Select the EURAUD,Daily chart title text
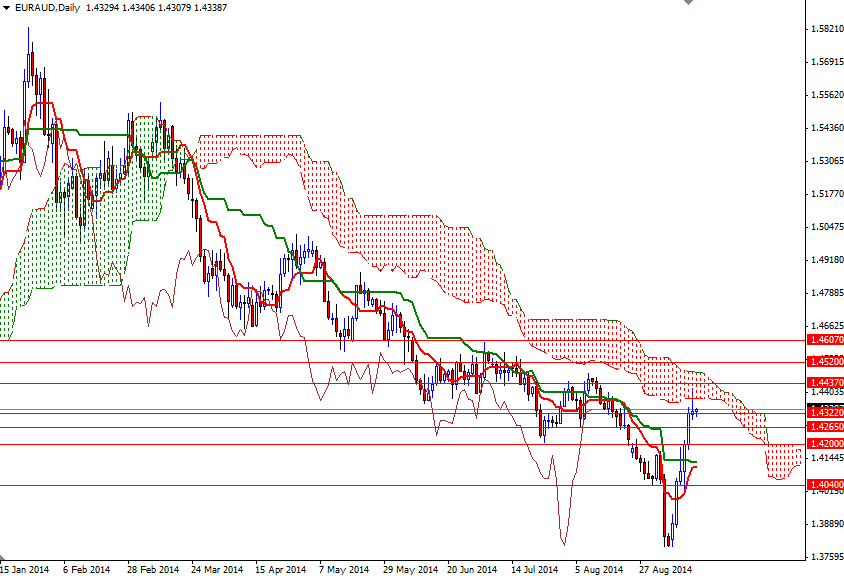 (x=45, y=8)
